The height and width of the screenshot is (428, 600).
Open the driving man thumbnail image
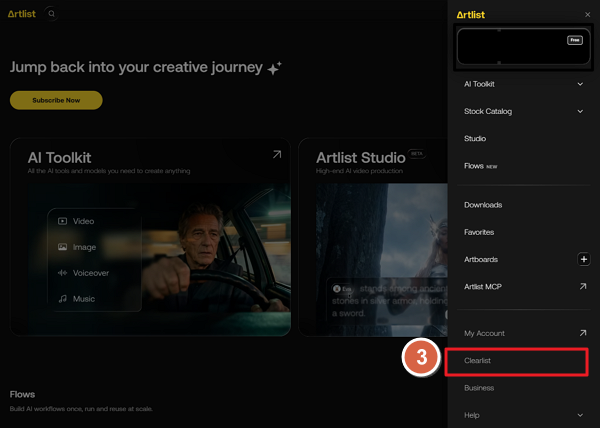159,259
